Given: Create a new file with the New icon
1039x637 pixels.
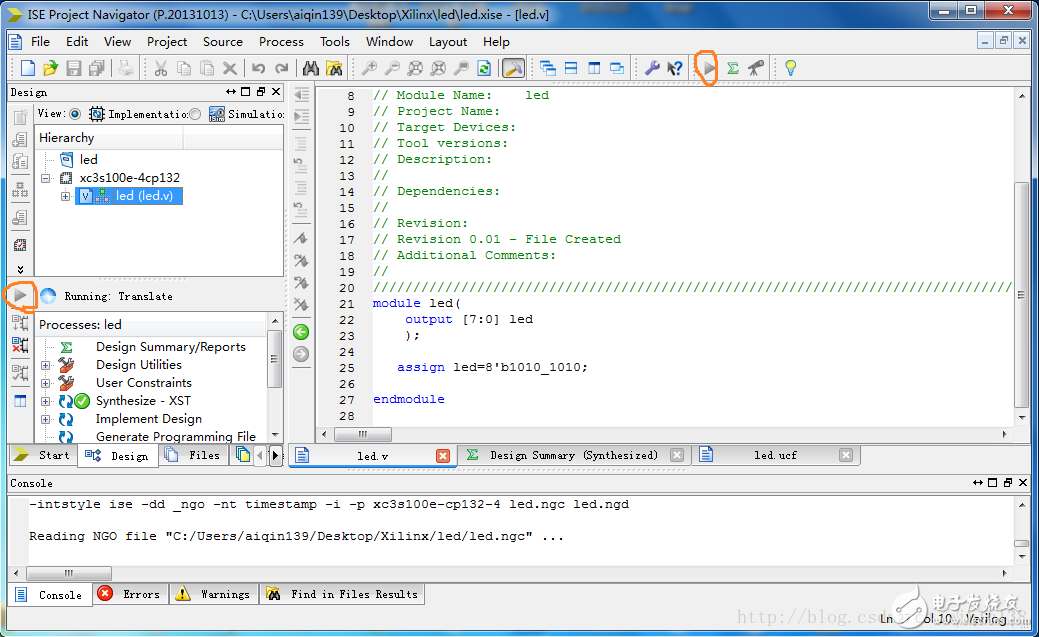Looking at the screenshot, I should pyautogui.click(x=26, y=67).
